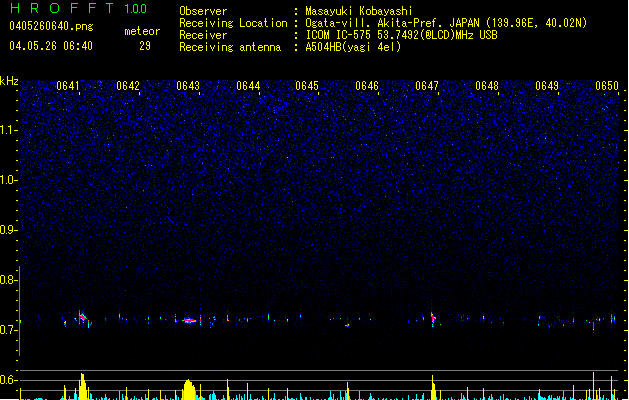Click the meteor echo trace near 0647

pyautogui.click(x=433, y=319)
